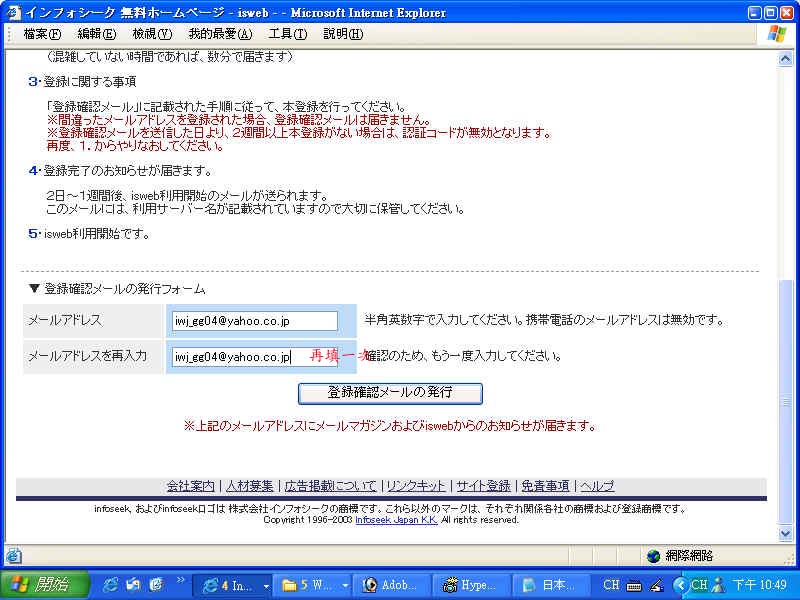Click the Show Desktop Quick Launch icon
This screenshot has width=800, height=600.
click(133, 585)
